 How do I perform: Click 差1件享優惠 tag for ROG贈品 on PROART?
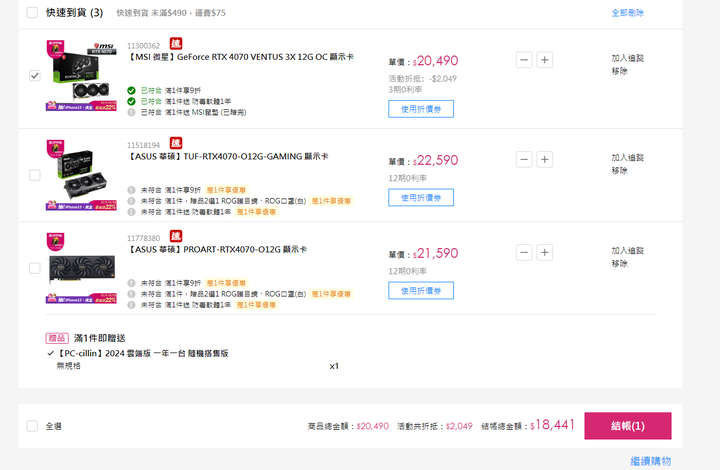point(331,294)
